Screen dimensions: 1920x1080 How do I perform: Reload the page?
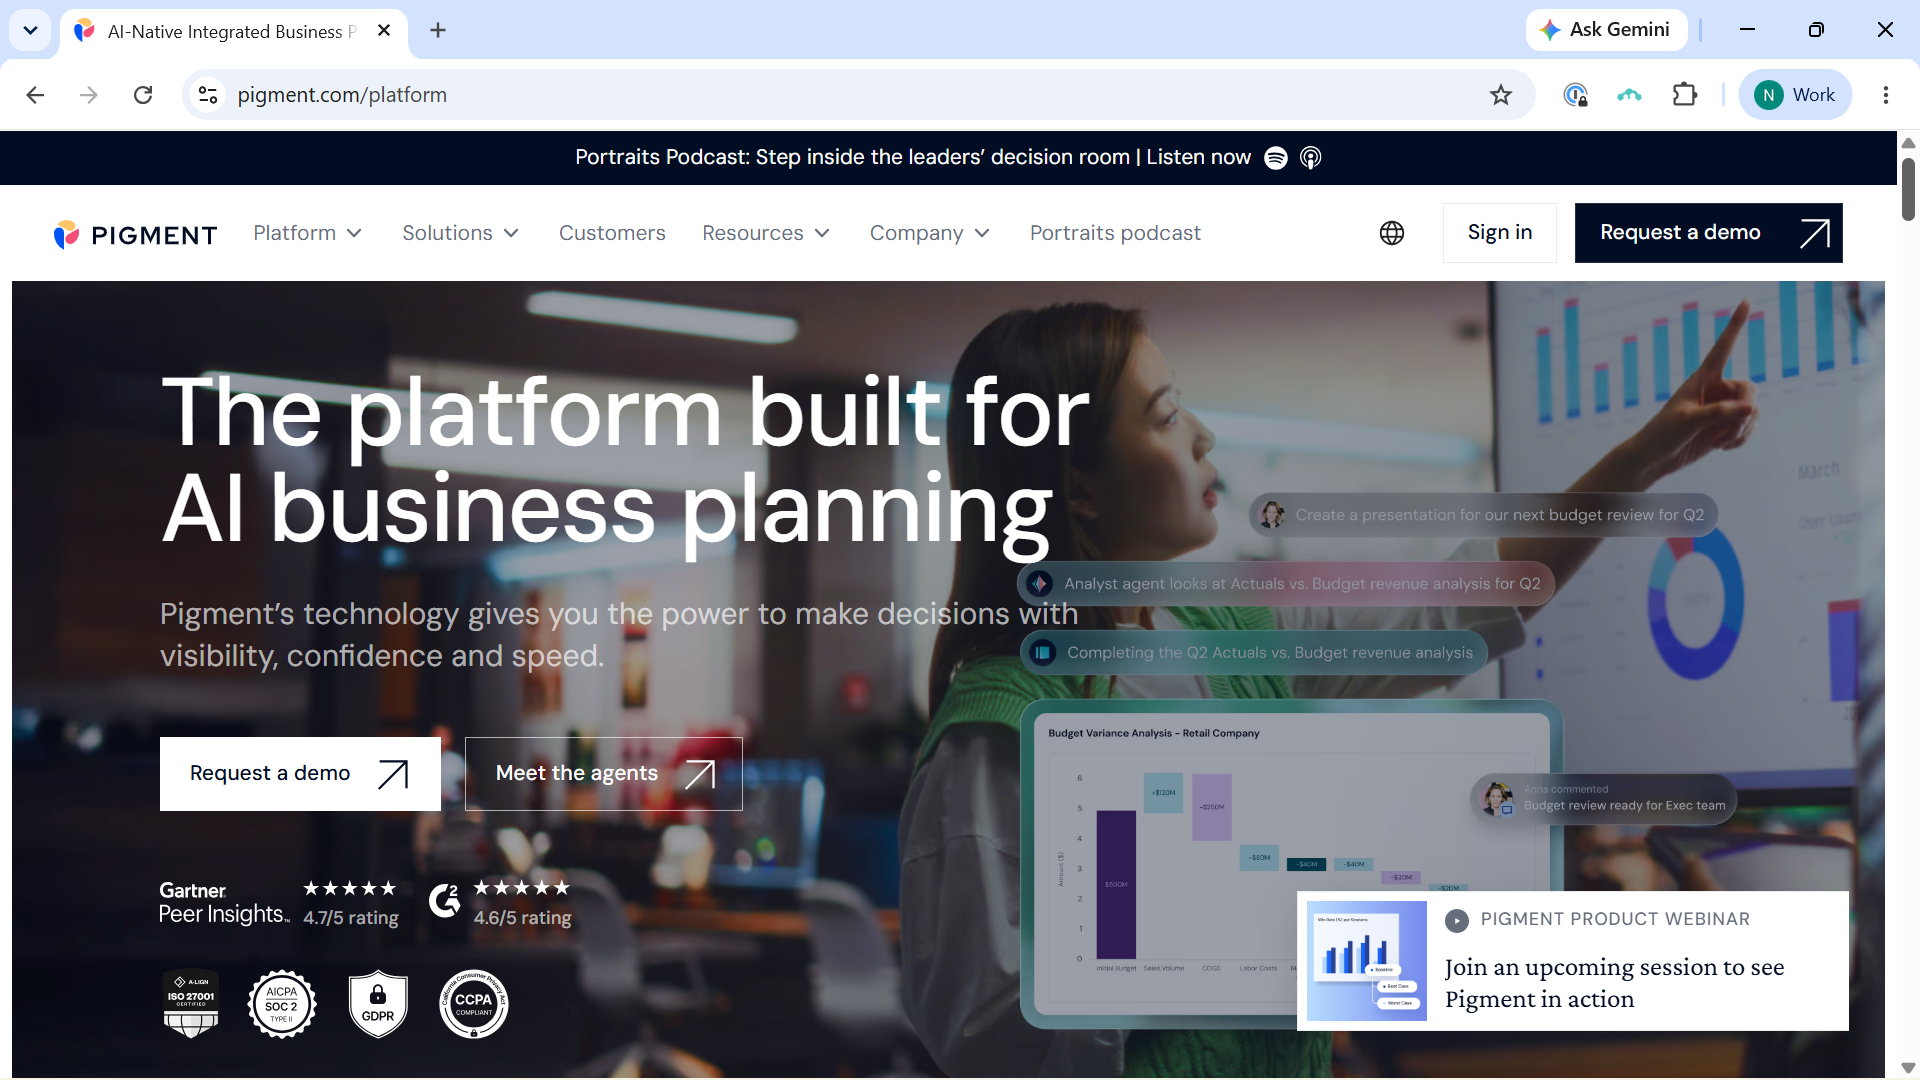pyautogui.click(x=143, y=95)
